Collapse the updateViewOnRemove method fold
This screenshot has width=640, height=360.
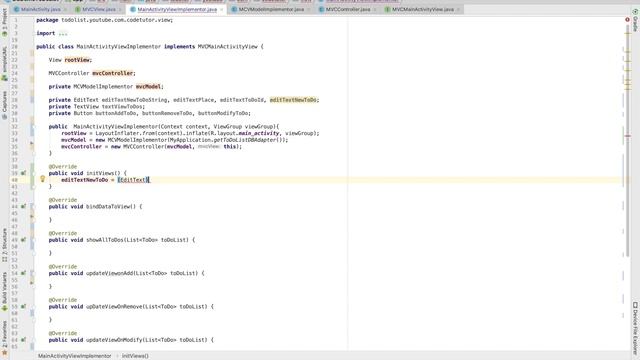coord(34,307)
